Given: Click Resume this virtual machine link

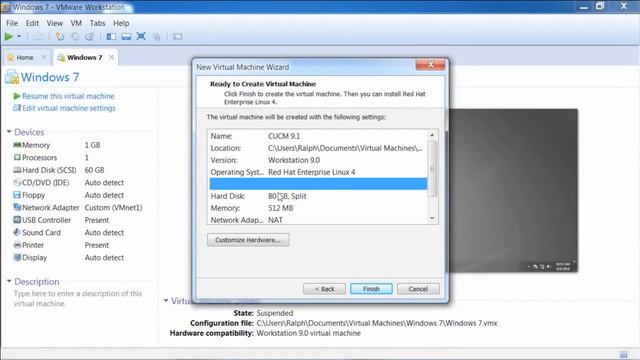Looking at the screenshot, I should (x=68, y=96).
